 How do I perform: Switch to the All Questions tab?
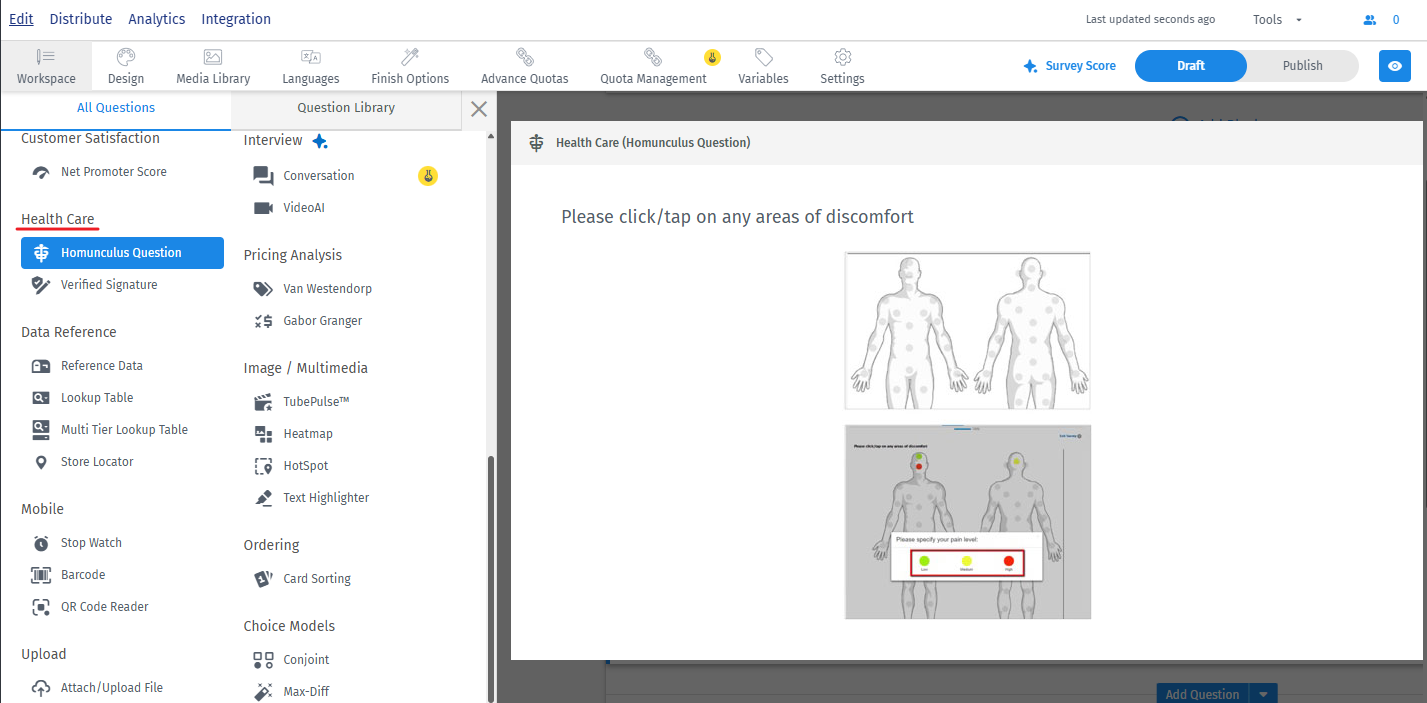(x=116, y=108)
